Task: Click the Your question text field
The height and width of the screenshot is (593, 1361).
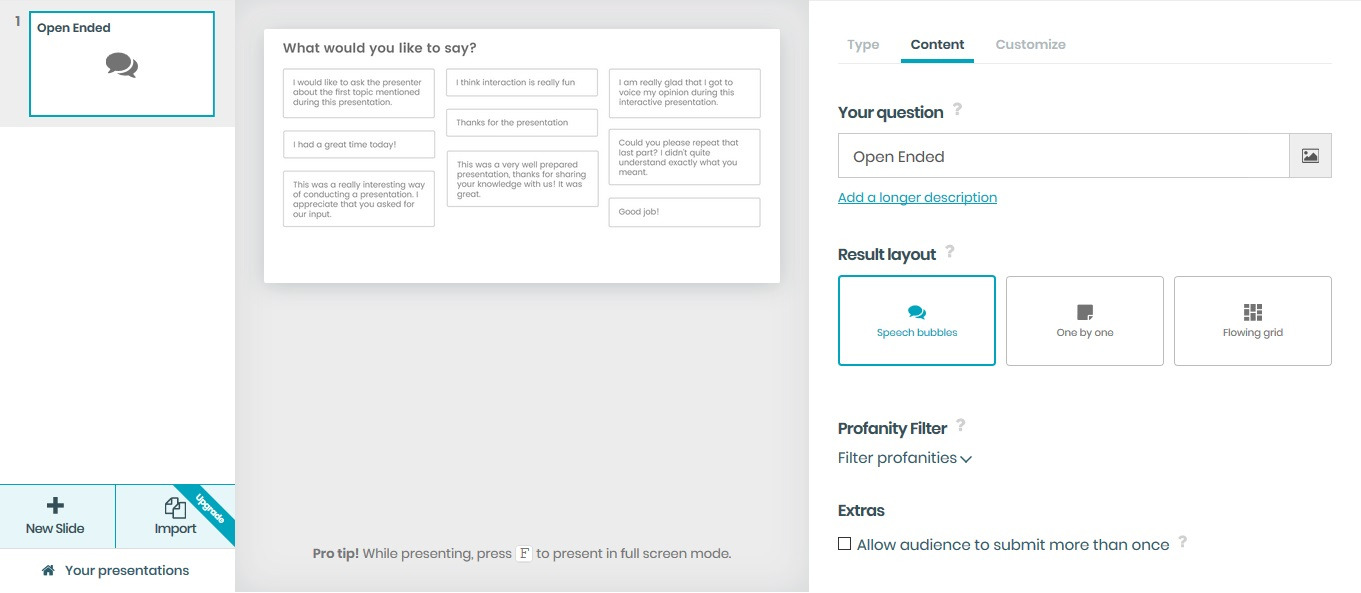Action: click(x=1063, y=156)
